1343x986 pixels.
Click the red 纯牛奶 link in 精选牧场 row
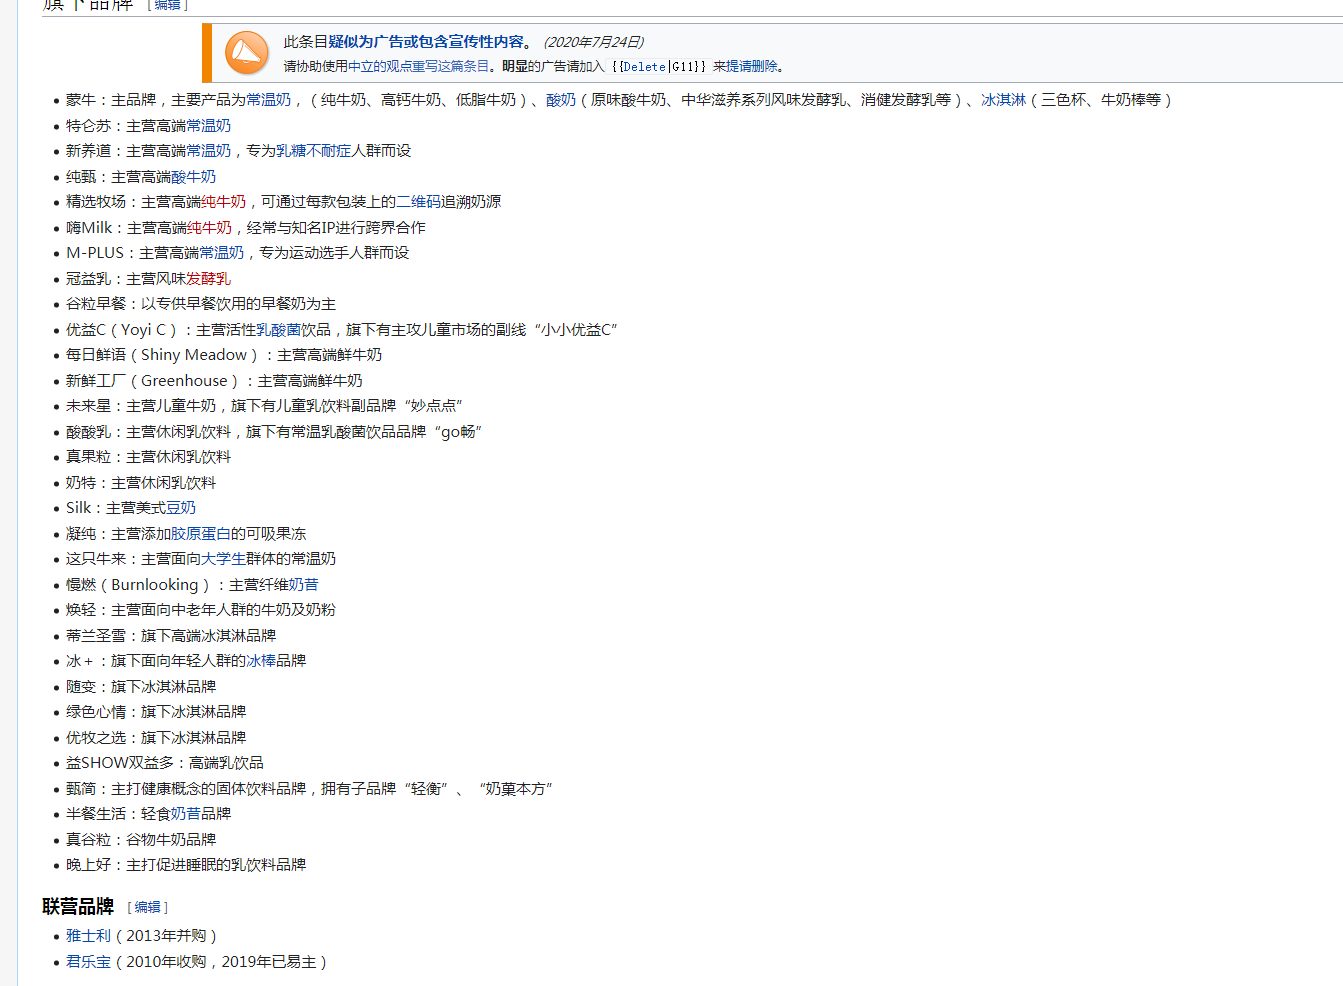point(223,202)
